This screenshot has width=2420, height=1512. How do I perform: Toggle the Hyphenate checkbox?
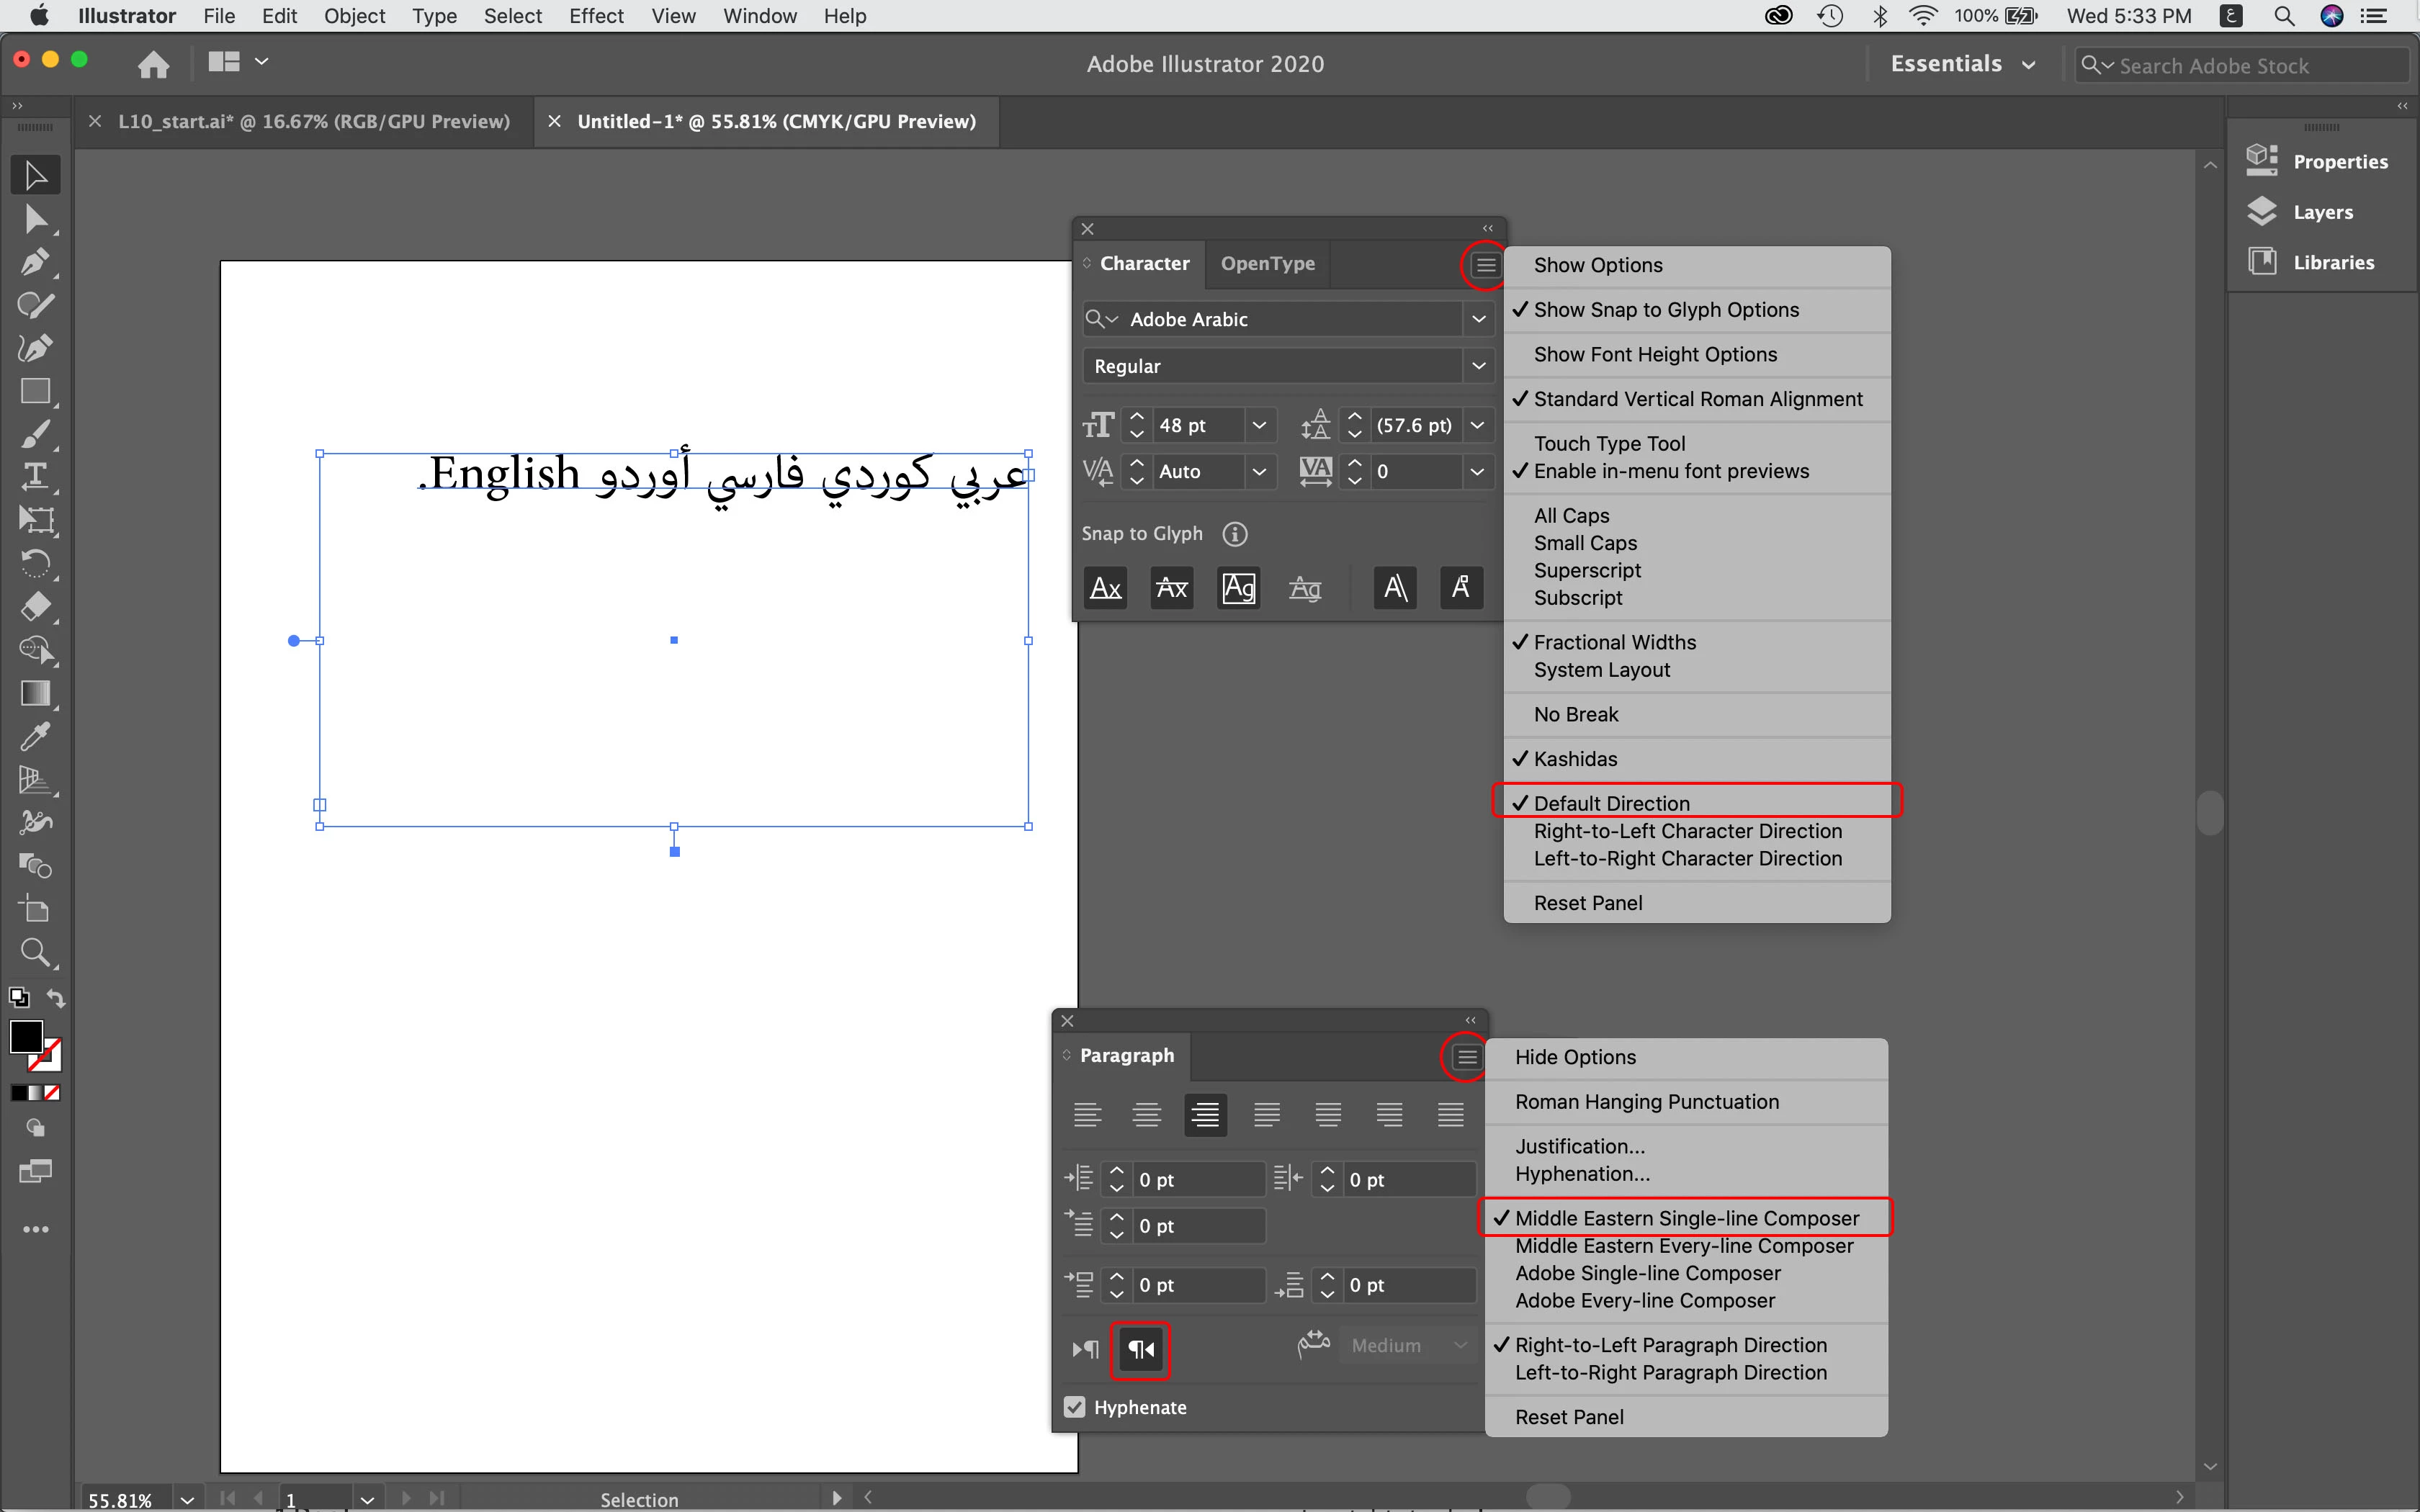click(x=1075, y=1407)
